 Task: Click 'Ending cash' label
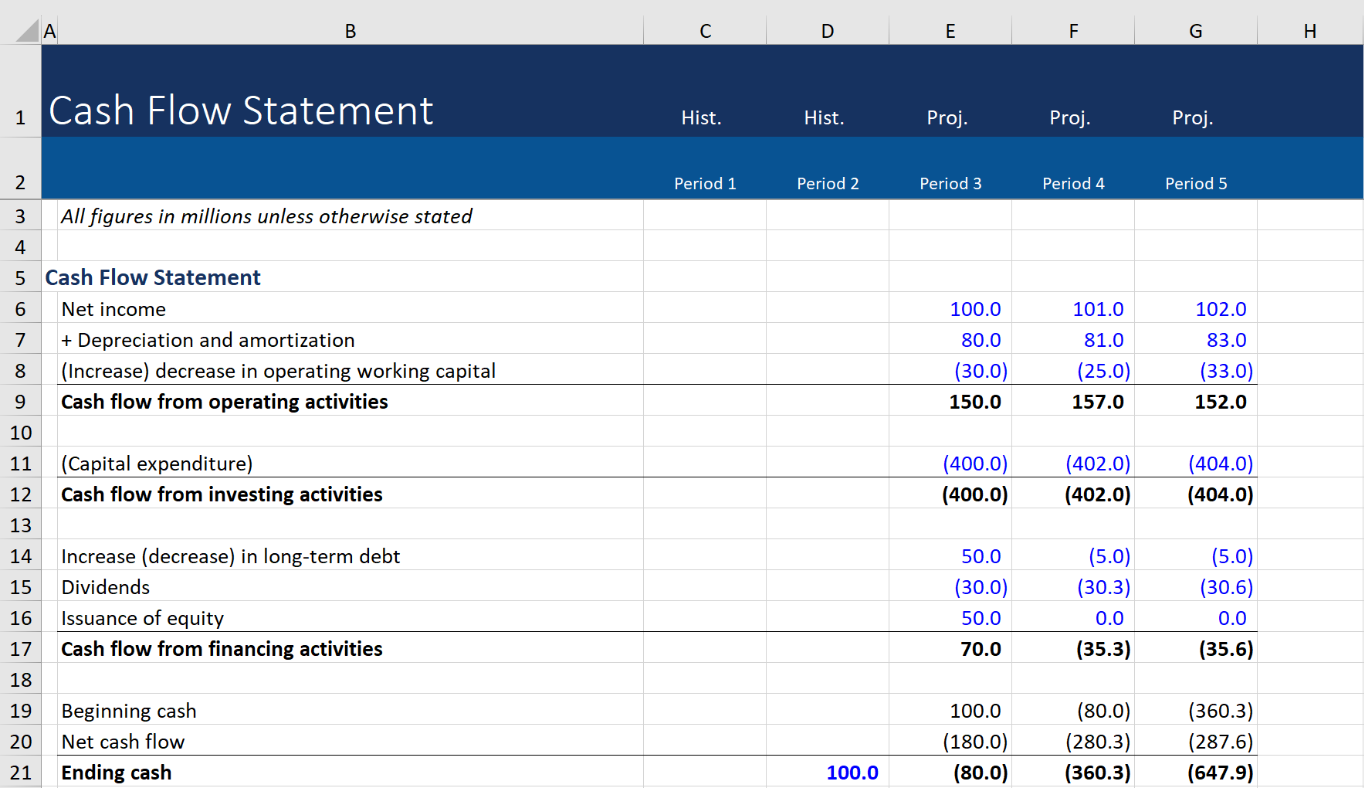click(x=117, y=773)
